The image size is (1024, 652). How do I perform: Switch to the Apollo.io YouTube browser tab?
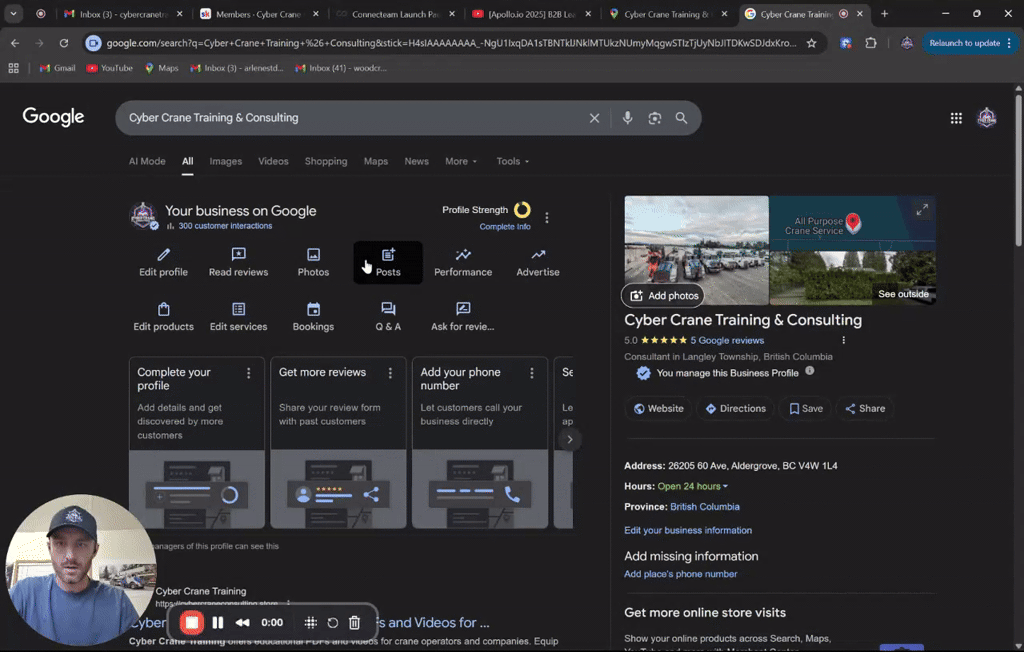[531, 14]
